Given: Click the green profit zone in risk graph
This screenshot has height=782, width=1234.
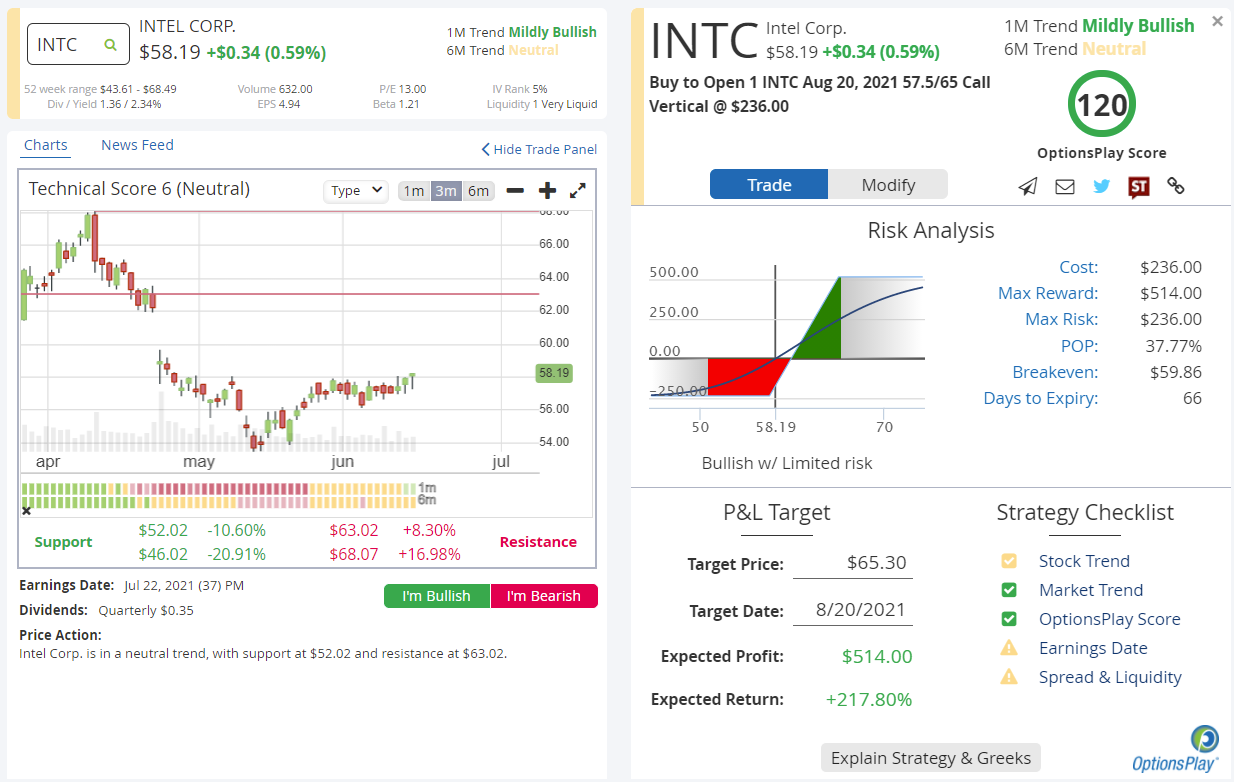Looking at the screenshot, I should pyautogui.click(x=824, y=325).
